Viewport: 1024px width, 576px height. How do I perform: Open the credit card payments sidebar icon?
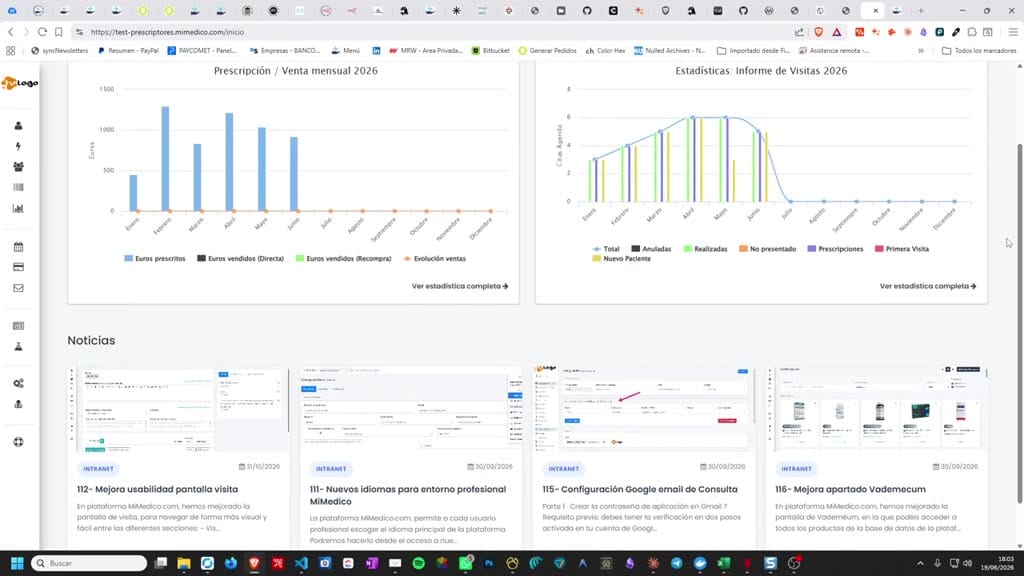click(18, 267)
